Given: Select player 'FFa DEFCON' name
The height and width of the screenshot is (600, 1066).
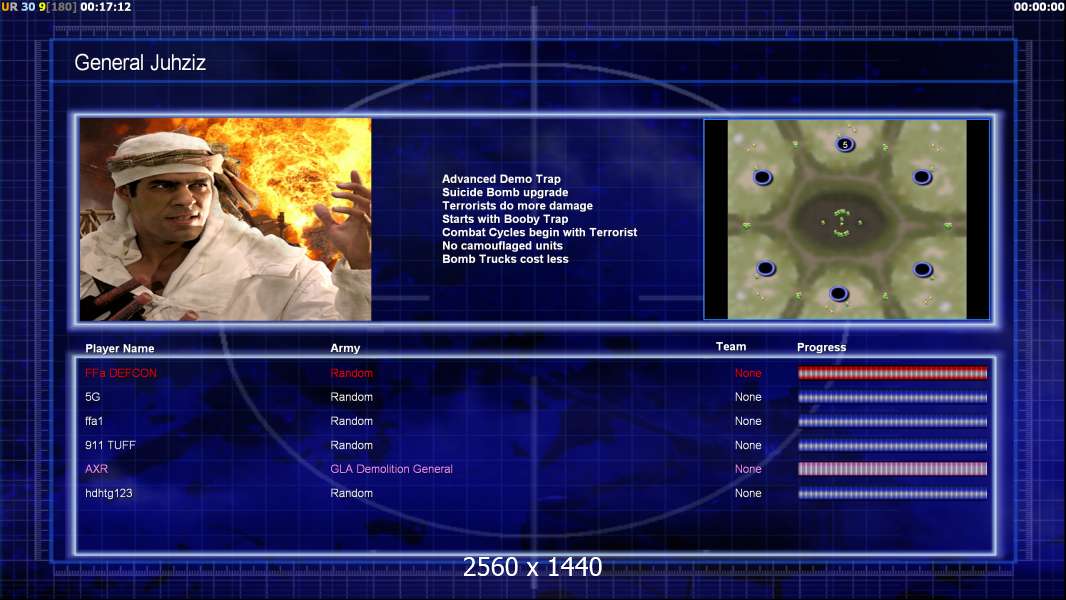Looking at the screenshot, I should pyautogui.click(x=120, y=373).
